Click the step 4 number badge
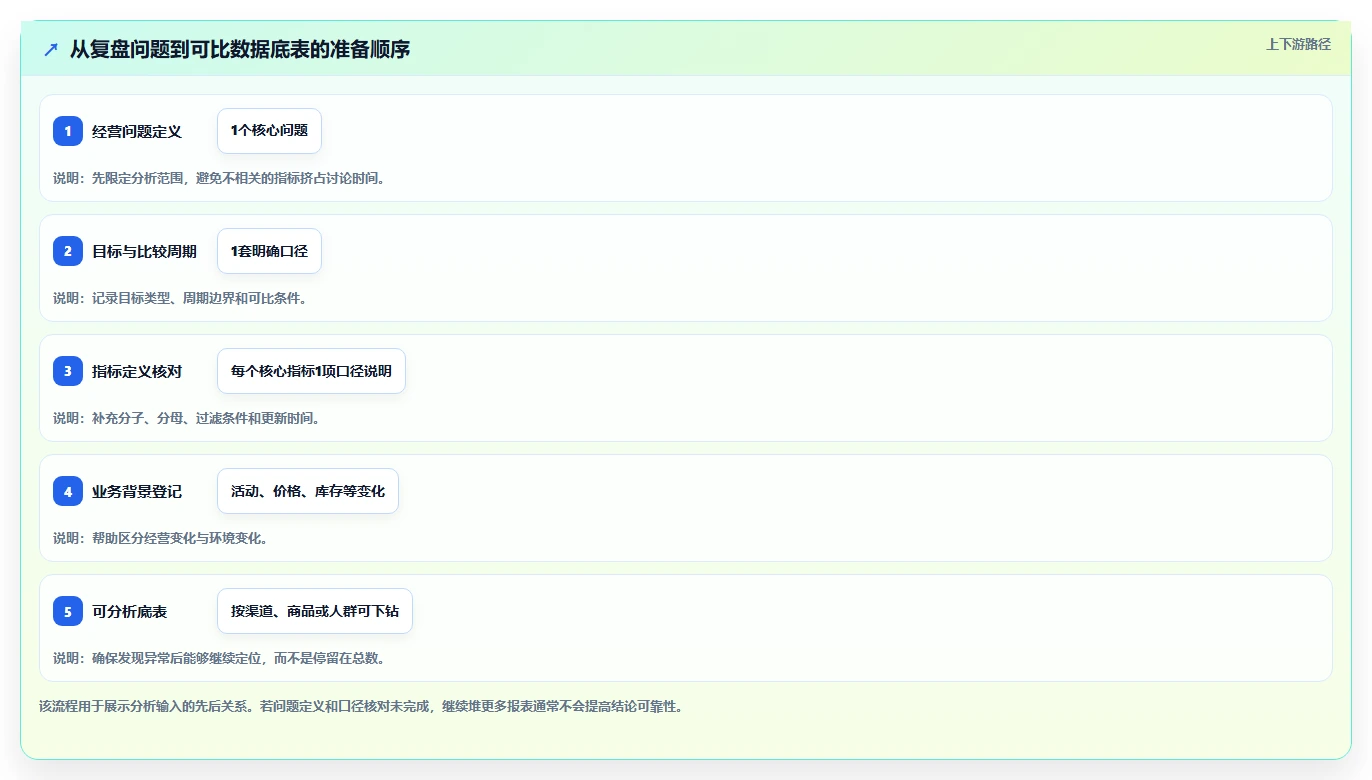The width and height of the screenshot is (1372, 780). point(68,491)
